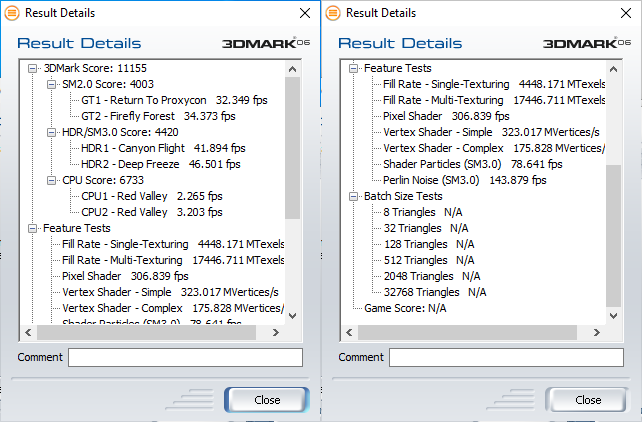The image size is (642, 422).
Task: Select Pixel Shader row in right window
Action: [x=446, y=116]
